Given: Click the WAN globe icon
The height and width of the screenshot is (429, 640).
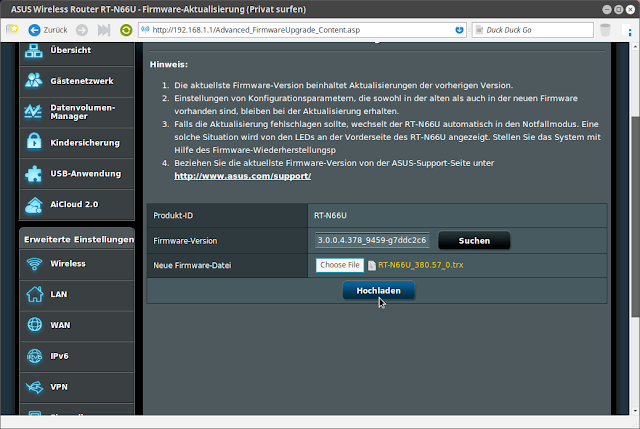Looking at the screenshot, I should [x=35, y=325].
